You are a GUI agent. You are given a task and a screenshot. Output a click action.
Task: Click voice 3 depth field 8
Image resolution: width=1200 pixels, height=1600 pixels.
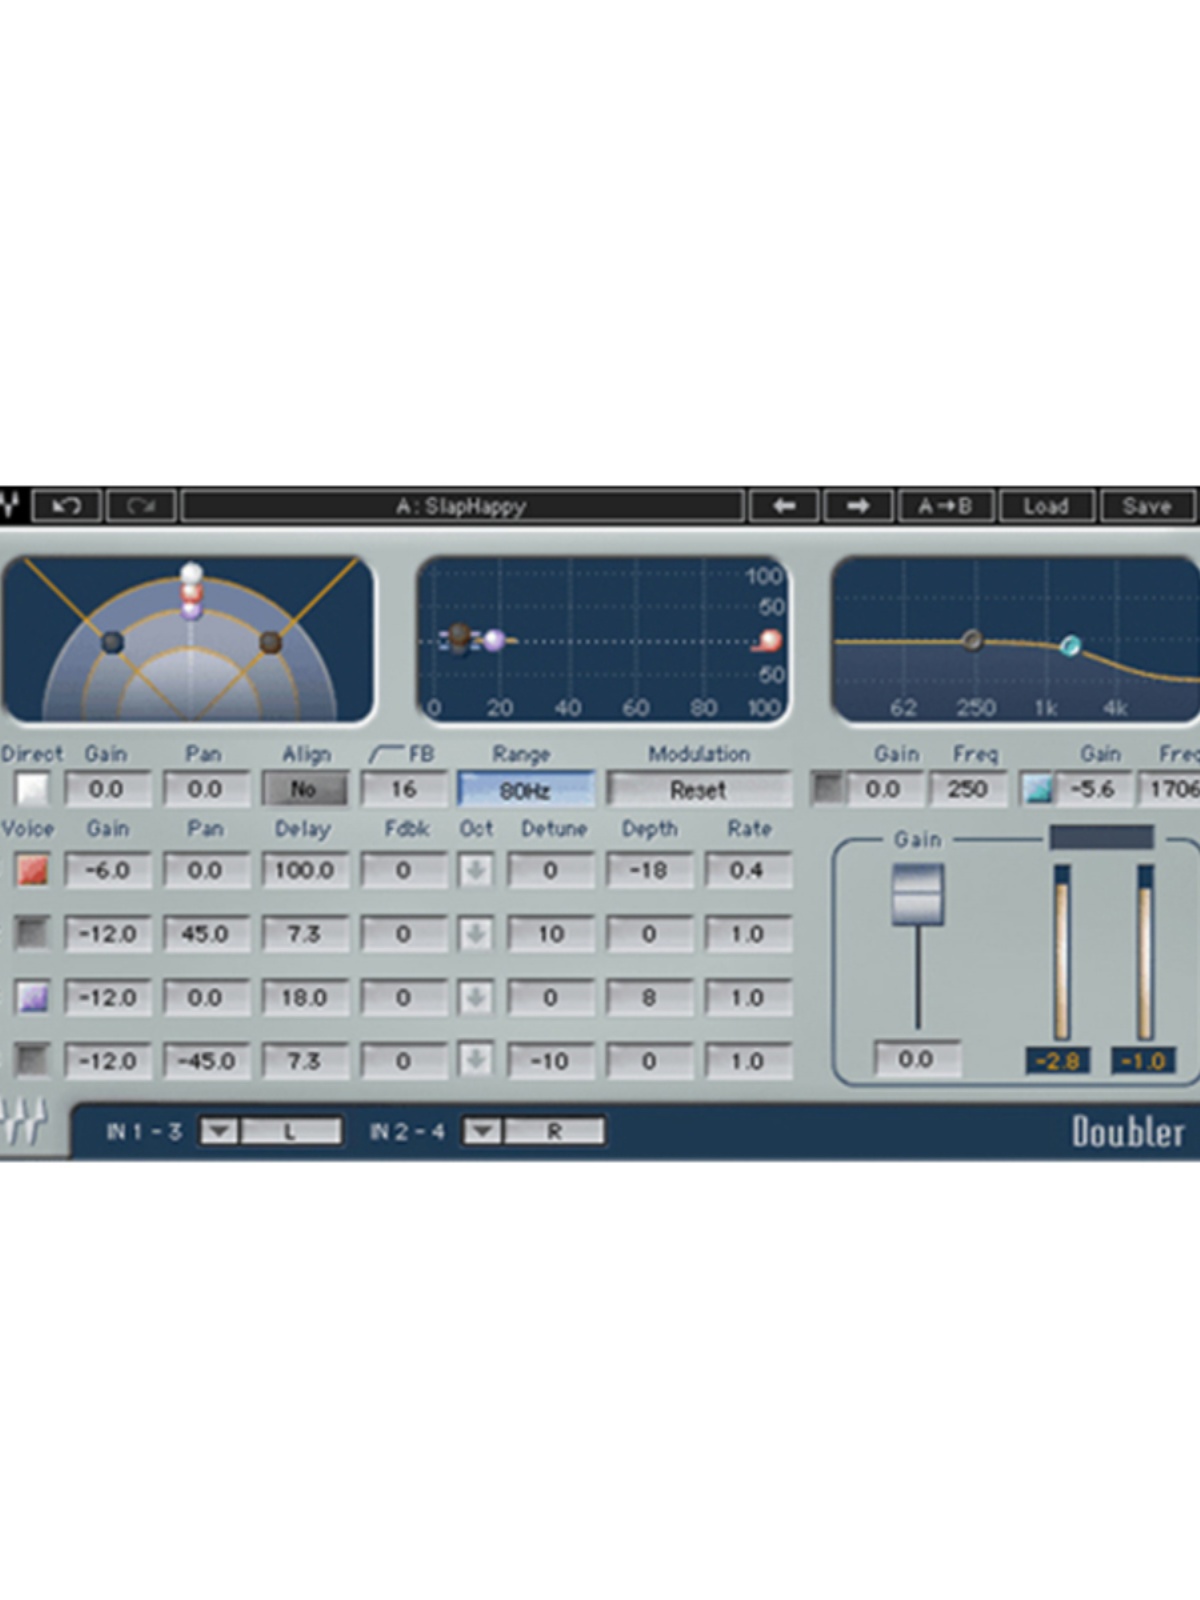point(649,998)
